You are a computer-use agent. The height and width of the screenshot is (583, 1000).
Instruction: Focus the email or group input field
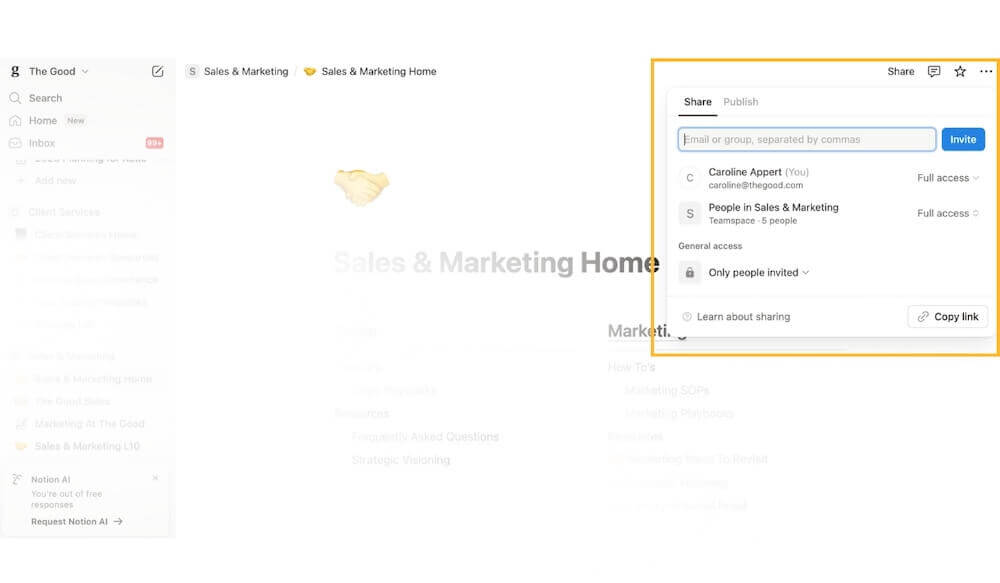(x=807, y=140)
